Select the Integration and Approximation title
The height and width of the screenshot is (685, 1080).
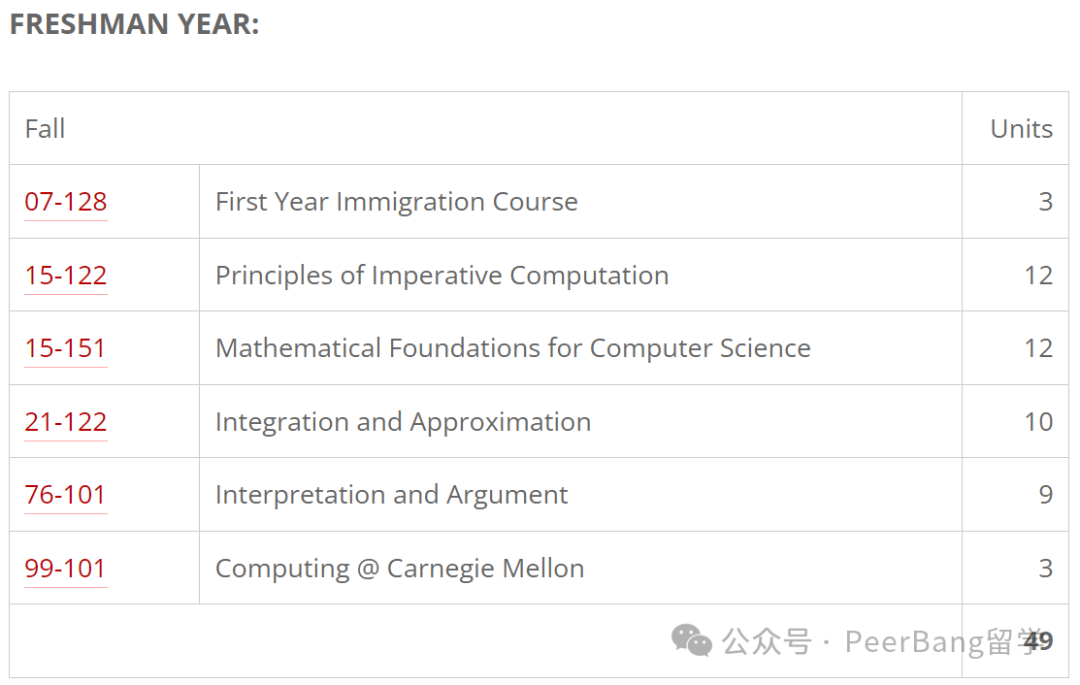[403, 422]
